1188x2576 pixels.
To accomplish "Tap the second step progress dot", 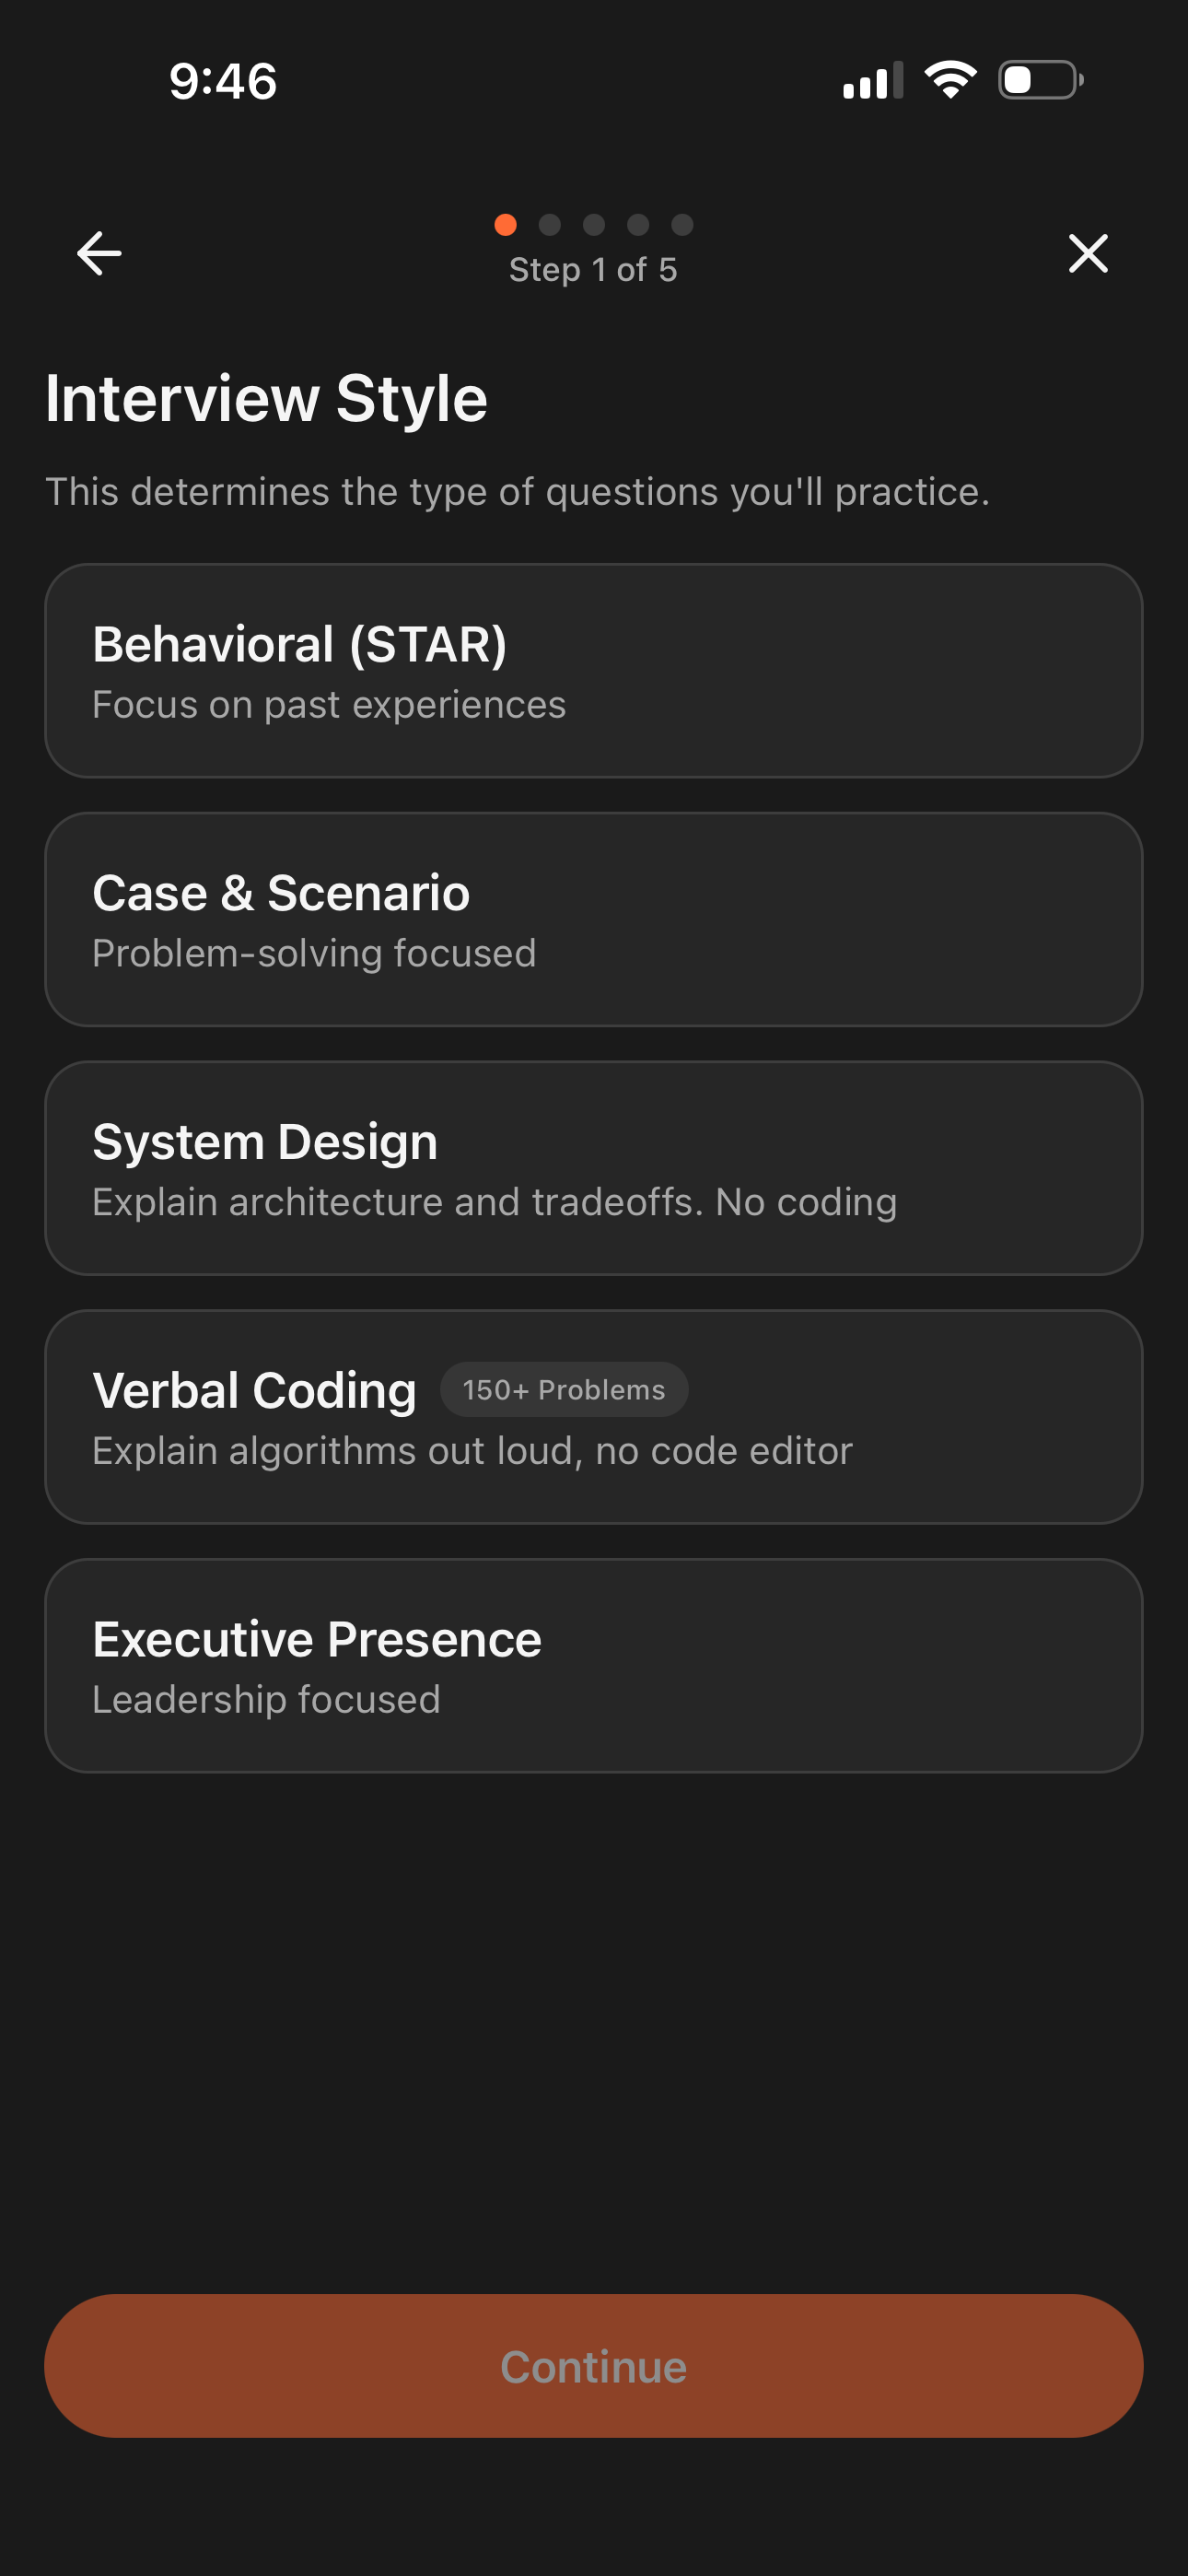I will click(x=550, y=225).
